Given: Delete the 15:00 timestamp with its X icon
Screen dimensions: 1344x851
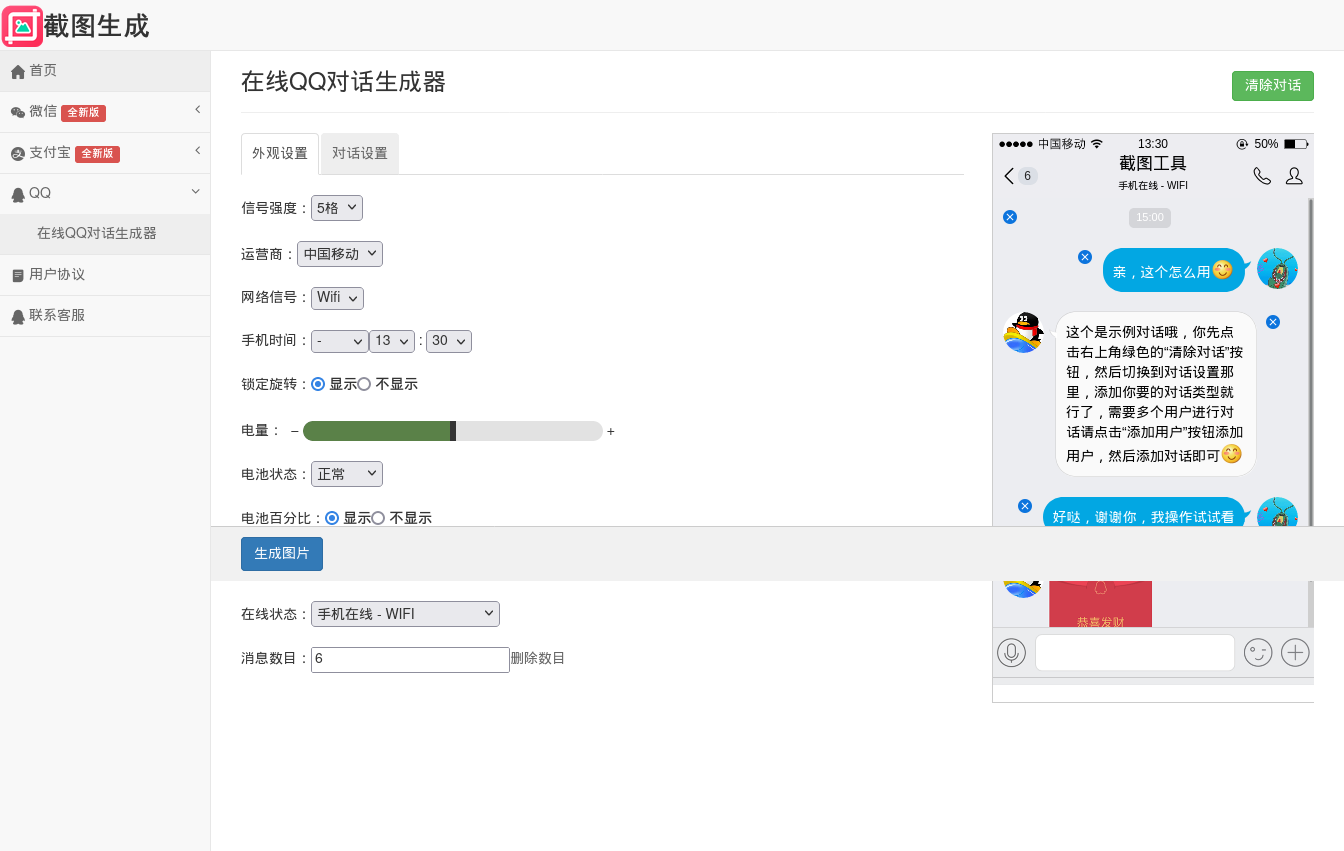Looking at the screenshot, I should coord(1010,217).
